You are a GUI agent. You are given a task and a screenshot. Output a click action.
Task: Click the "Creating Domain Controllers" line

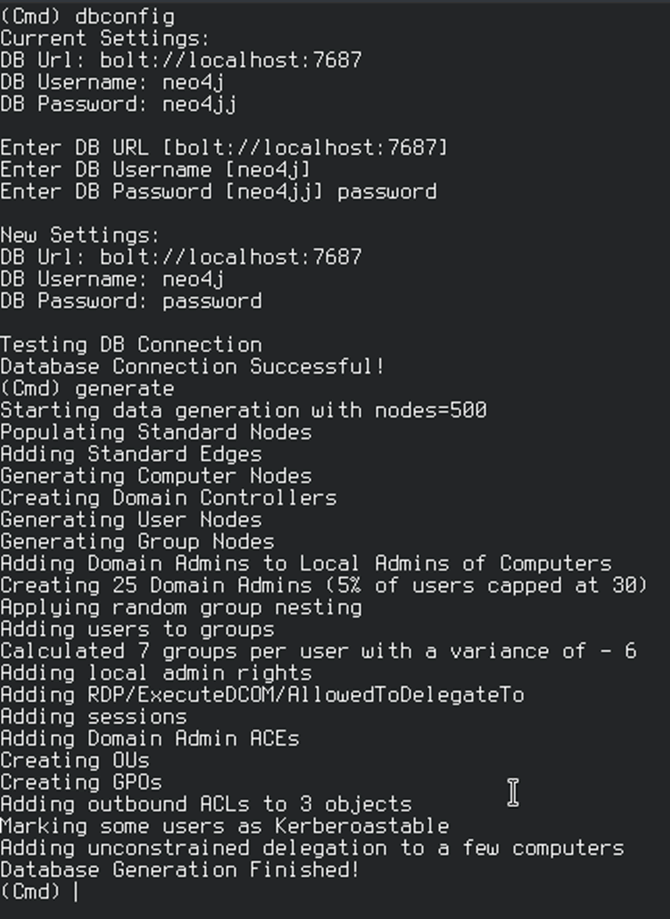168,497
